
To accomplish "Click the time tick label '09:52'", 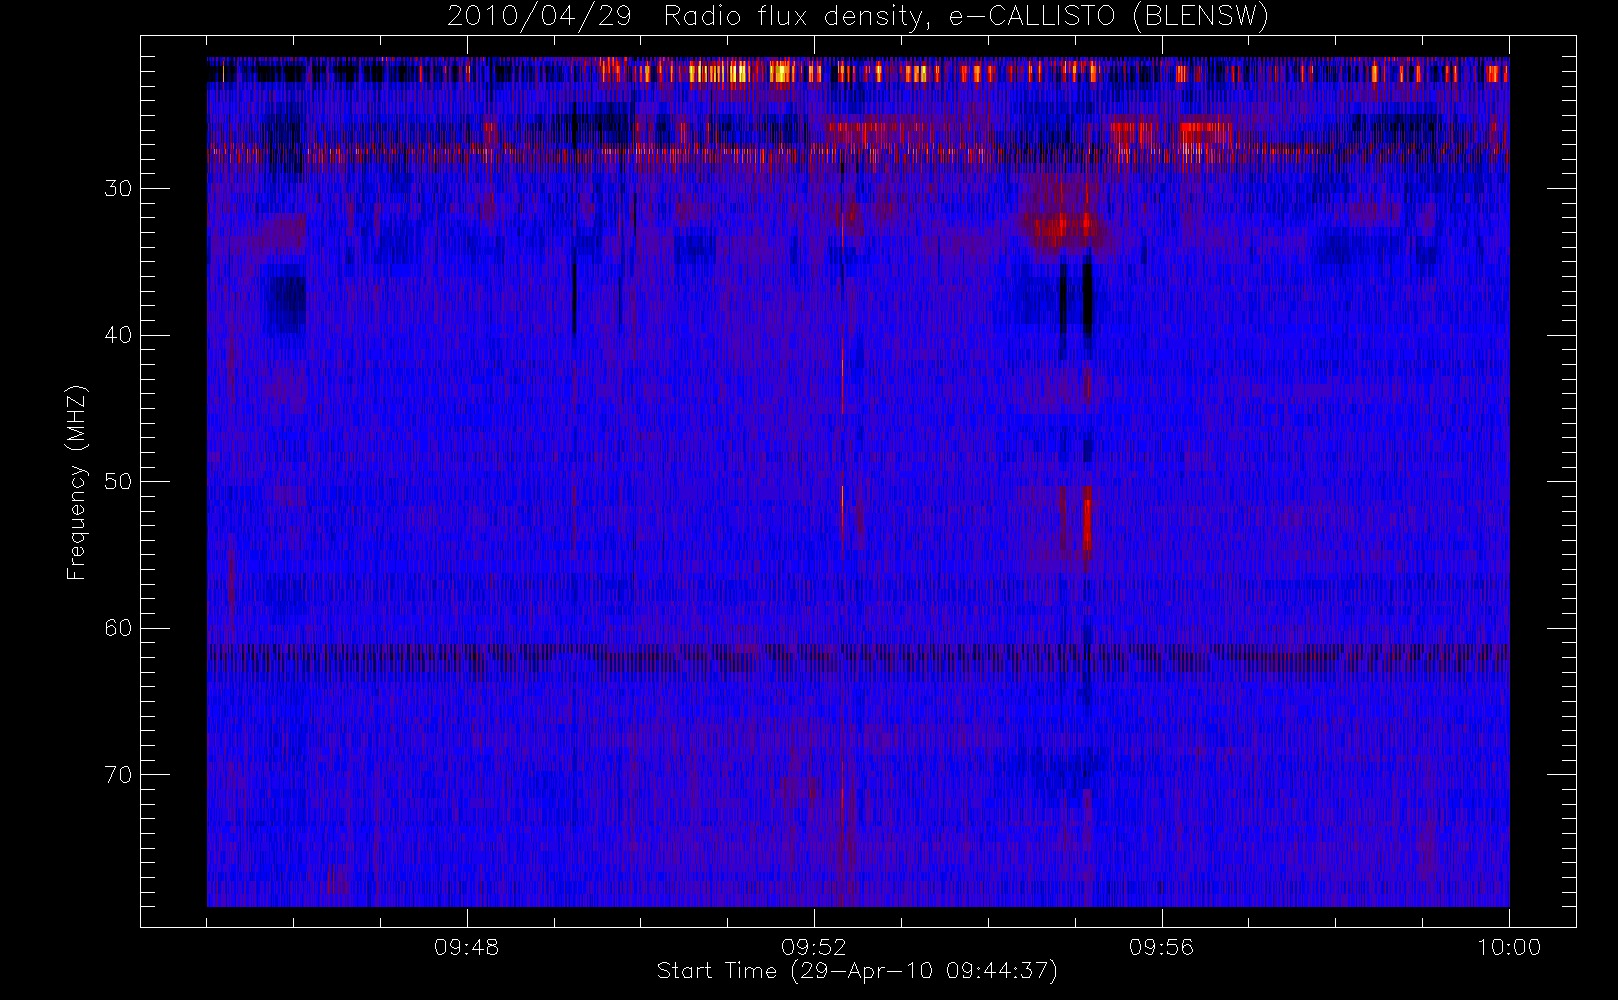I will (x=814, y=947).
